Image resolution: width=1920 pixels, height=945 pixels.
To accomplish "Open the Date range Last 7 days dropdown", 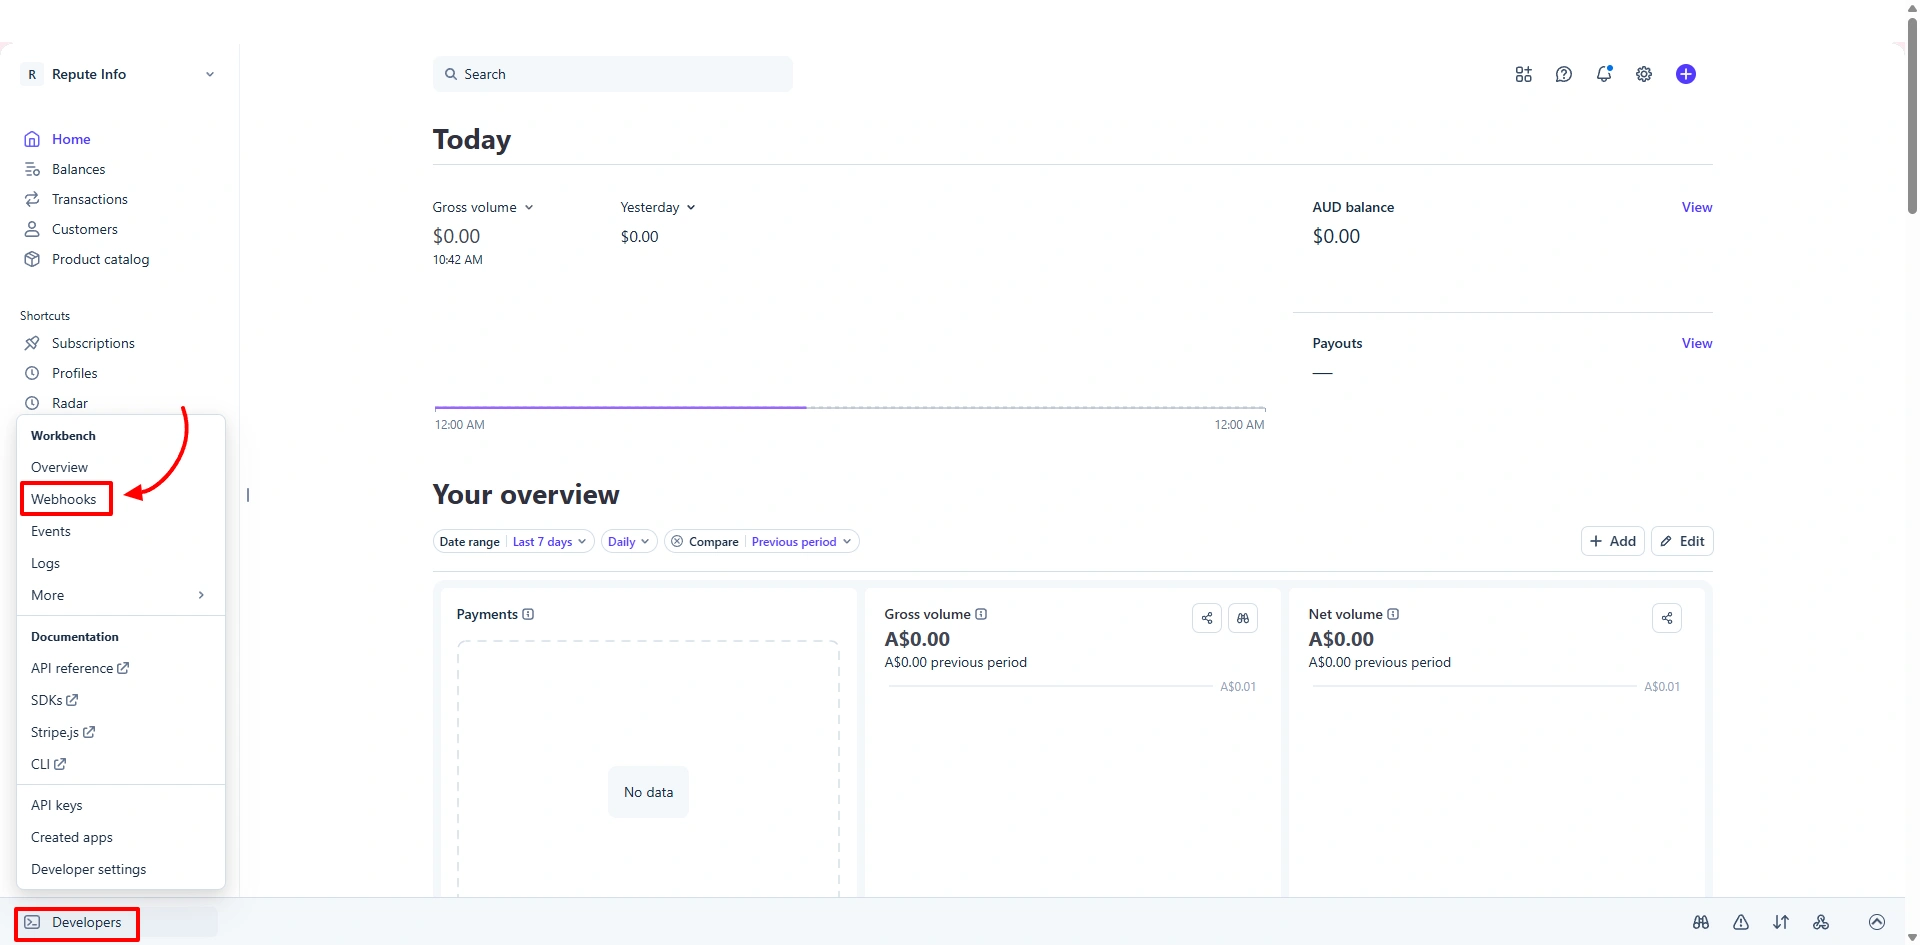I will point(547,541).
